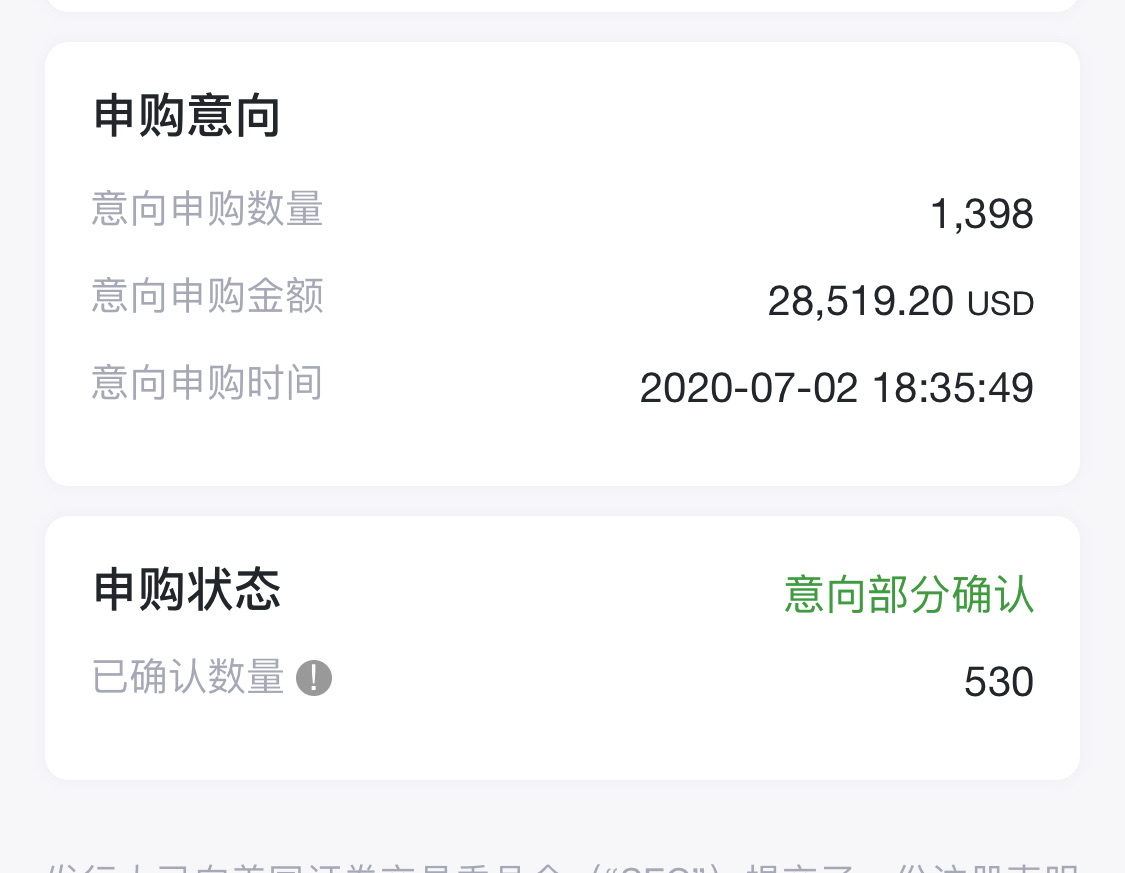Click the 已确认数量 label text
The width and height of the screenshot is (1125, 873).
tap(189, 678)
